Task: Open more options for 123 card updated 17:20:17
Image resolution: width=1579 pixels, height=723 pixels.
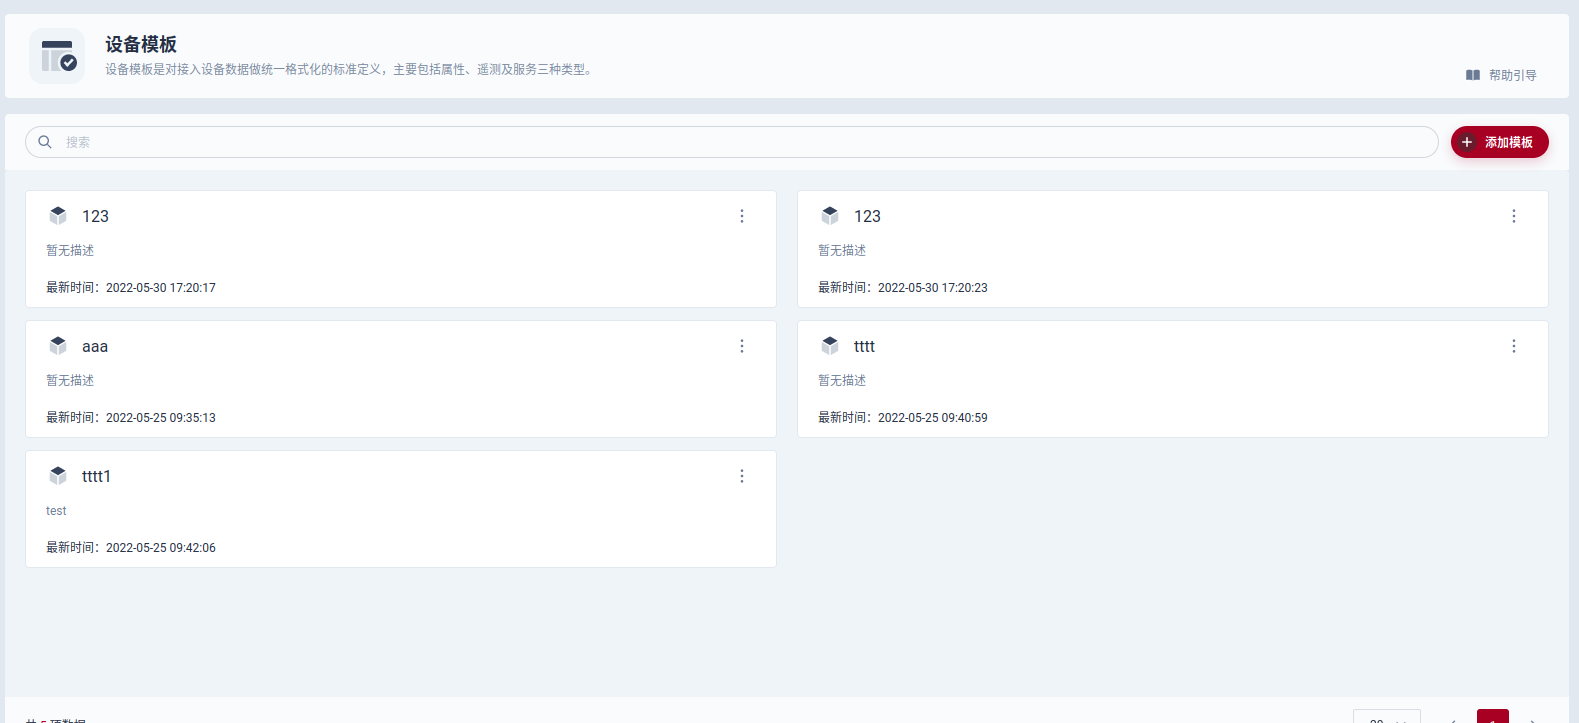Action: tap(742, 216)
